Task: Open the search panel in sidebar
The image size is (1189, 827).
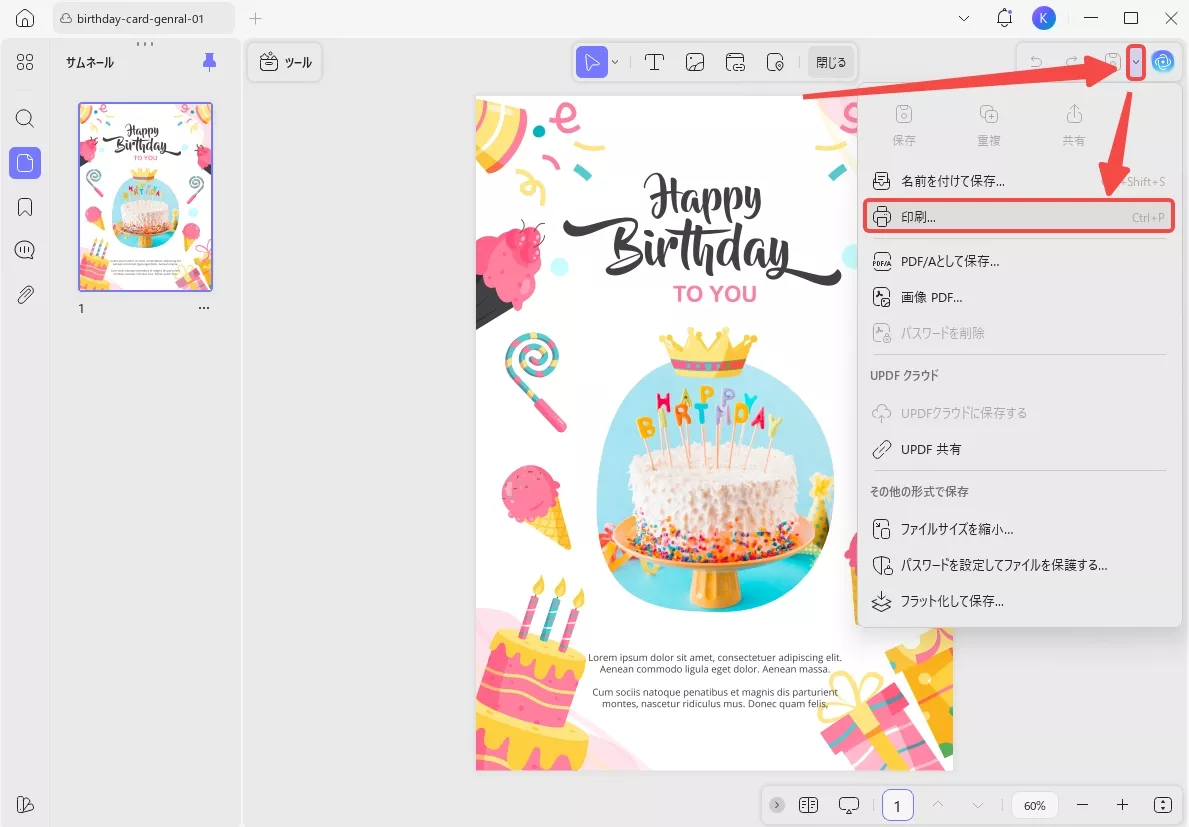Action: [x=25, y=118]
